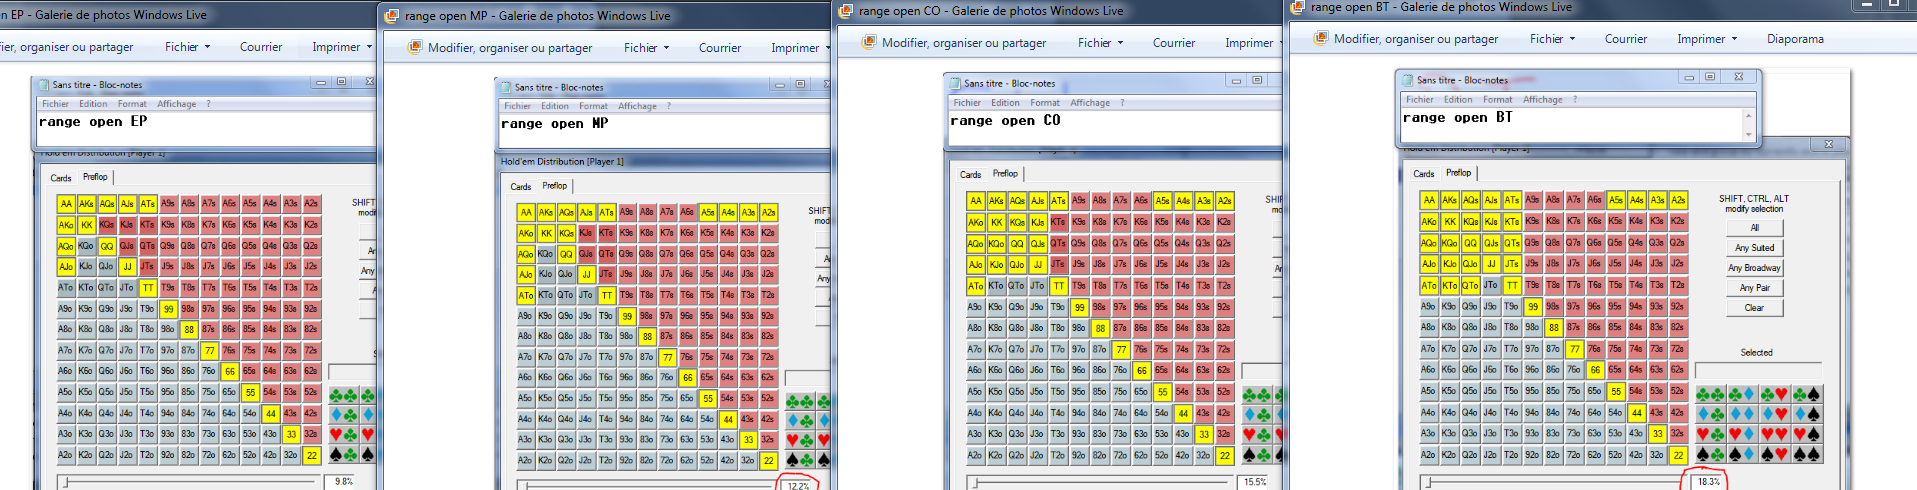The width and height of the screenshot is (1917, 490).
Task: Click Modifier icon in range open MP gallery
Action: tap(415, 47)
